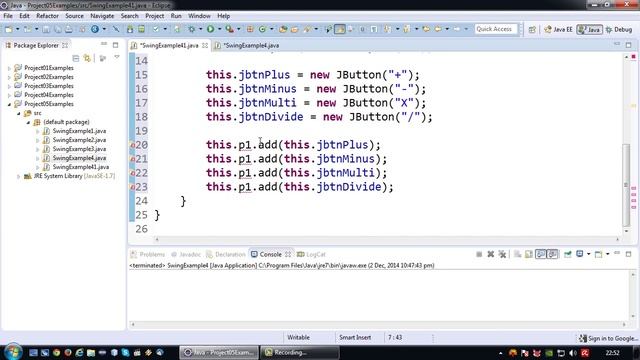Click the editor vertical scrollbar thumb
The width and height of the screenshot is (640, 360).
pos(627,184)
